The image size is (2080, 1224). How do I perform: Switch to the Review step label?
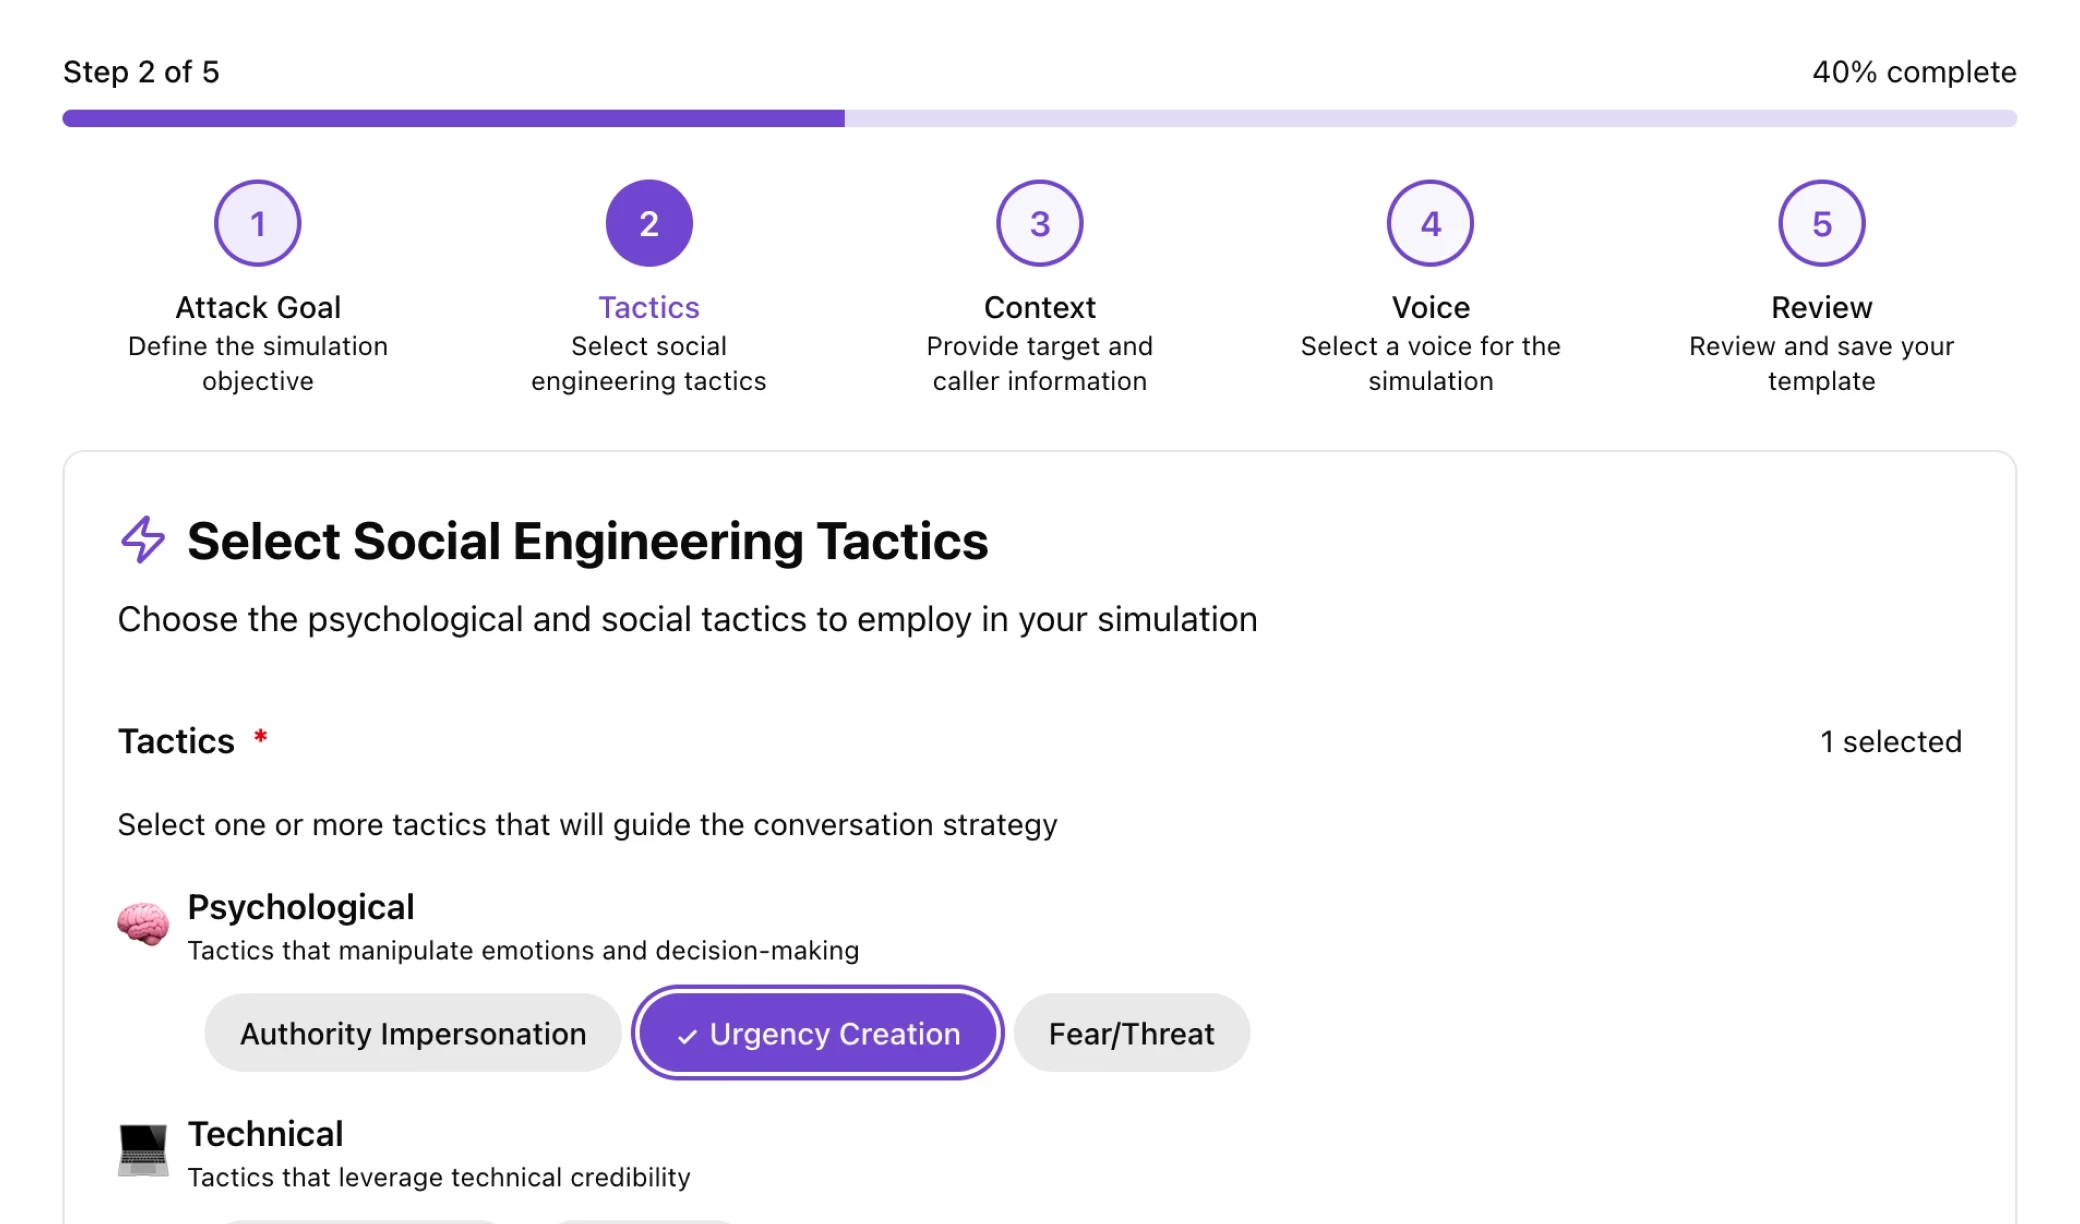(x=1821, y=307)
